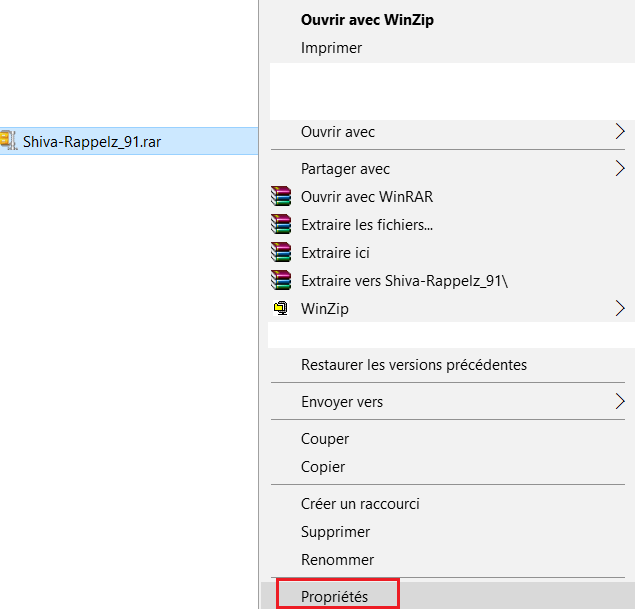Click the WinRAR icon next to Extraire ici

(281, 252)
